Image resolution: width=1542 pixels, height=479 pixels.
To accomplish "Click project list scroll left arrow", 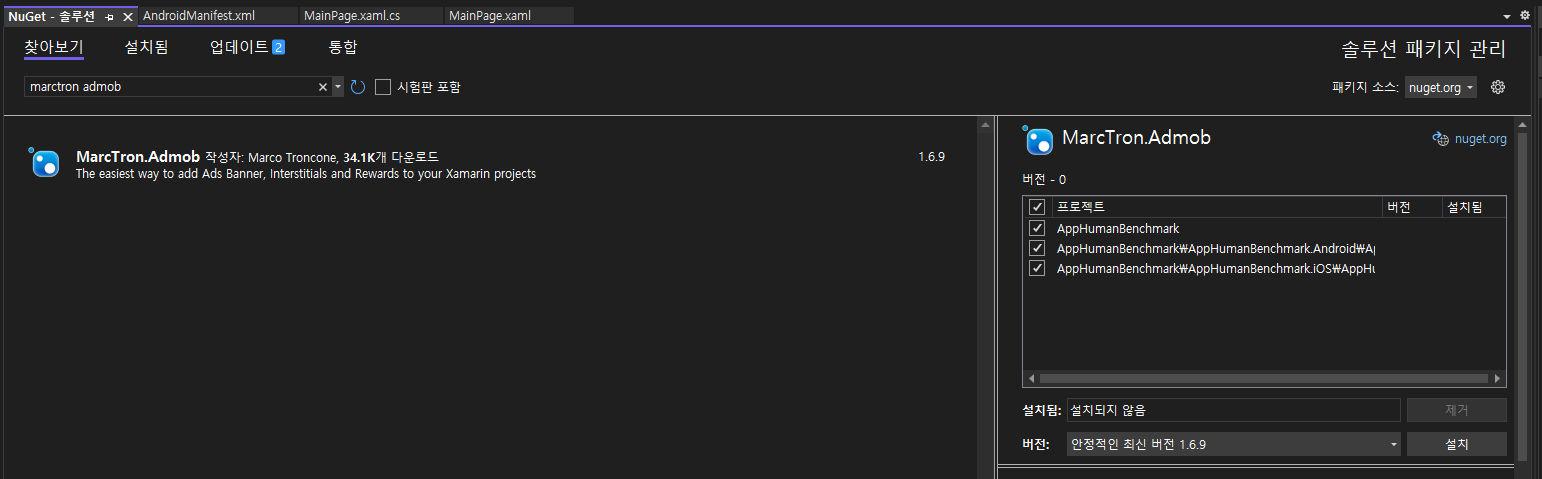I will click(1031, 379).
